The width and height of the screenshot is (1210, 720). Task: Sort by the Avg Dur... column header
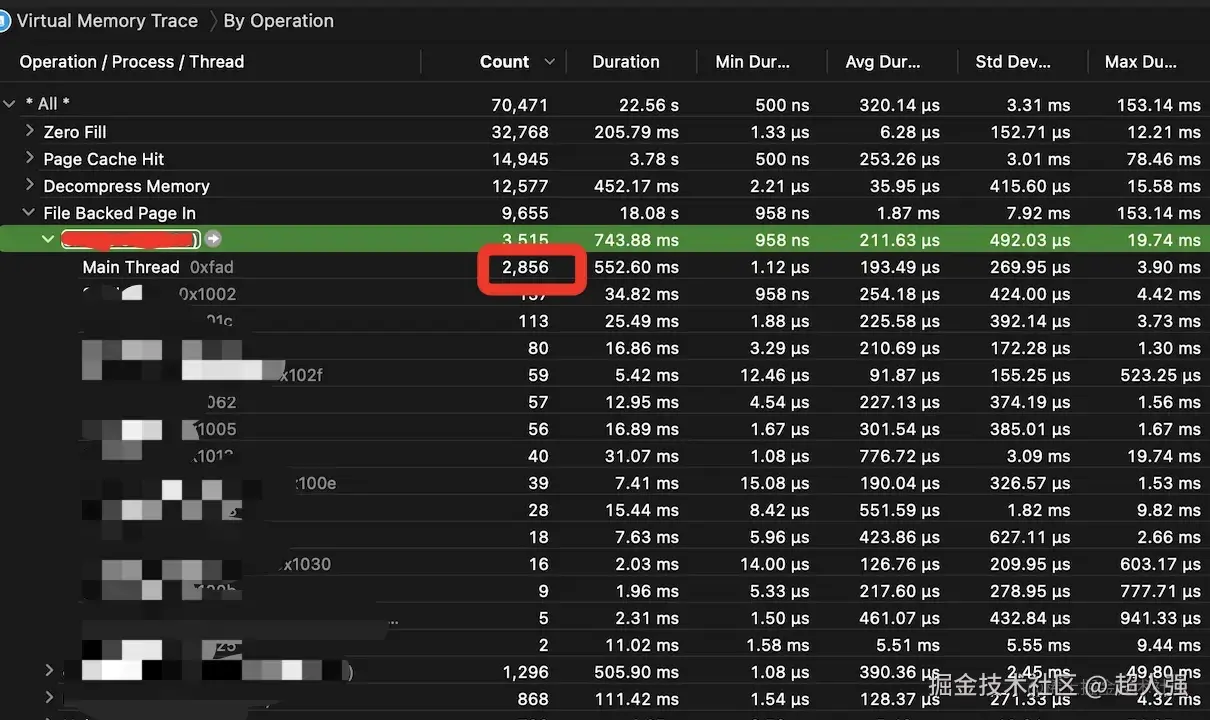(x=883, y=62)
